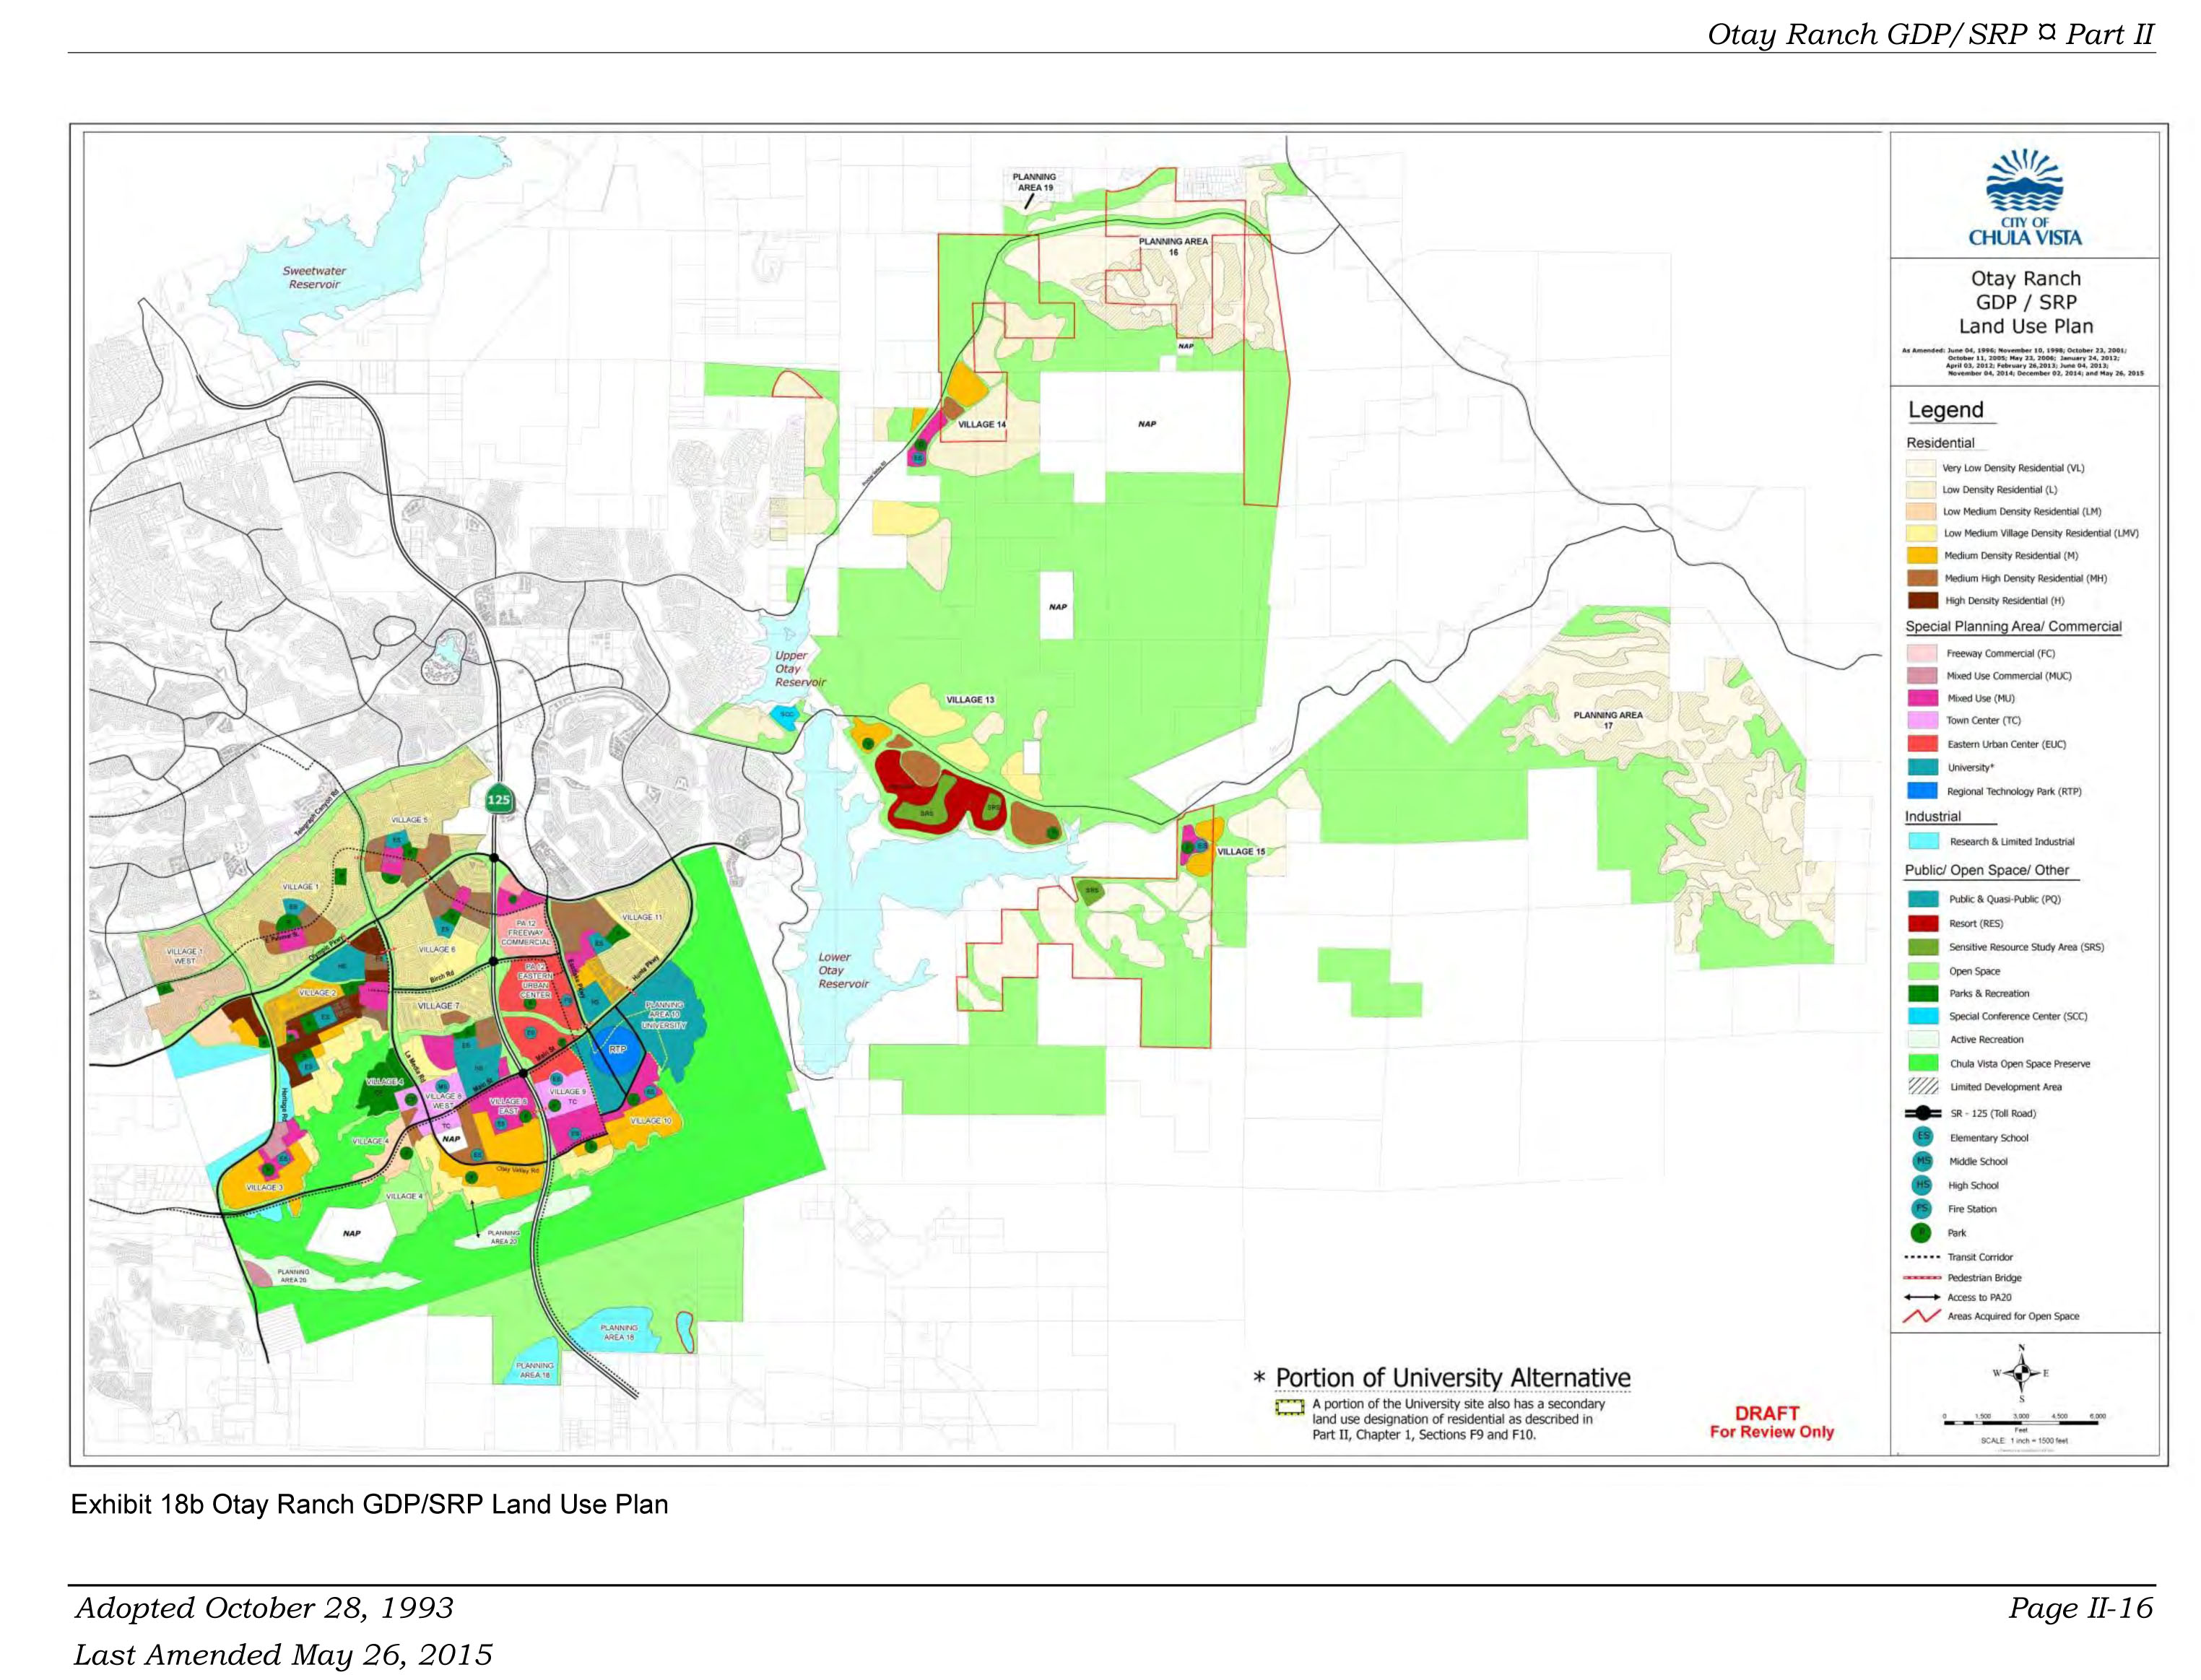
Task: Click the Pedestrian Bridge legend line symbol
Action: (1922, 1277)
